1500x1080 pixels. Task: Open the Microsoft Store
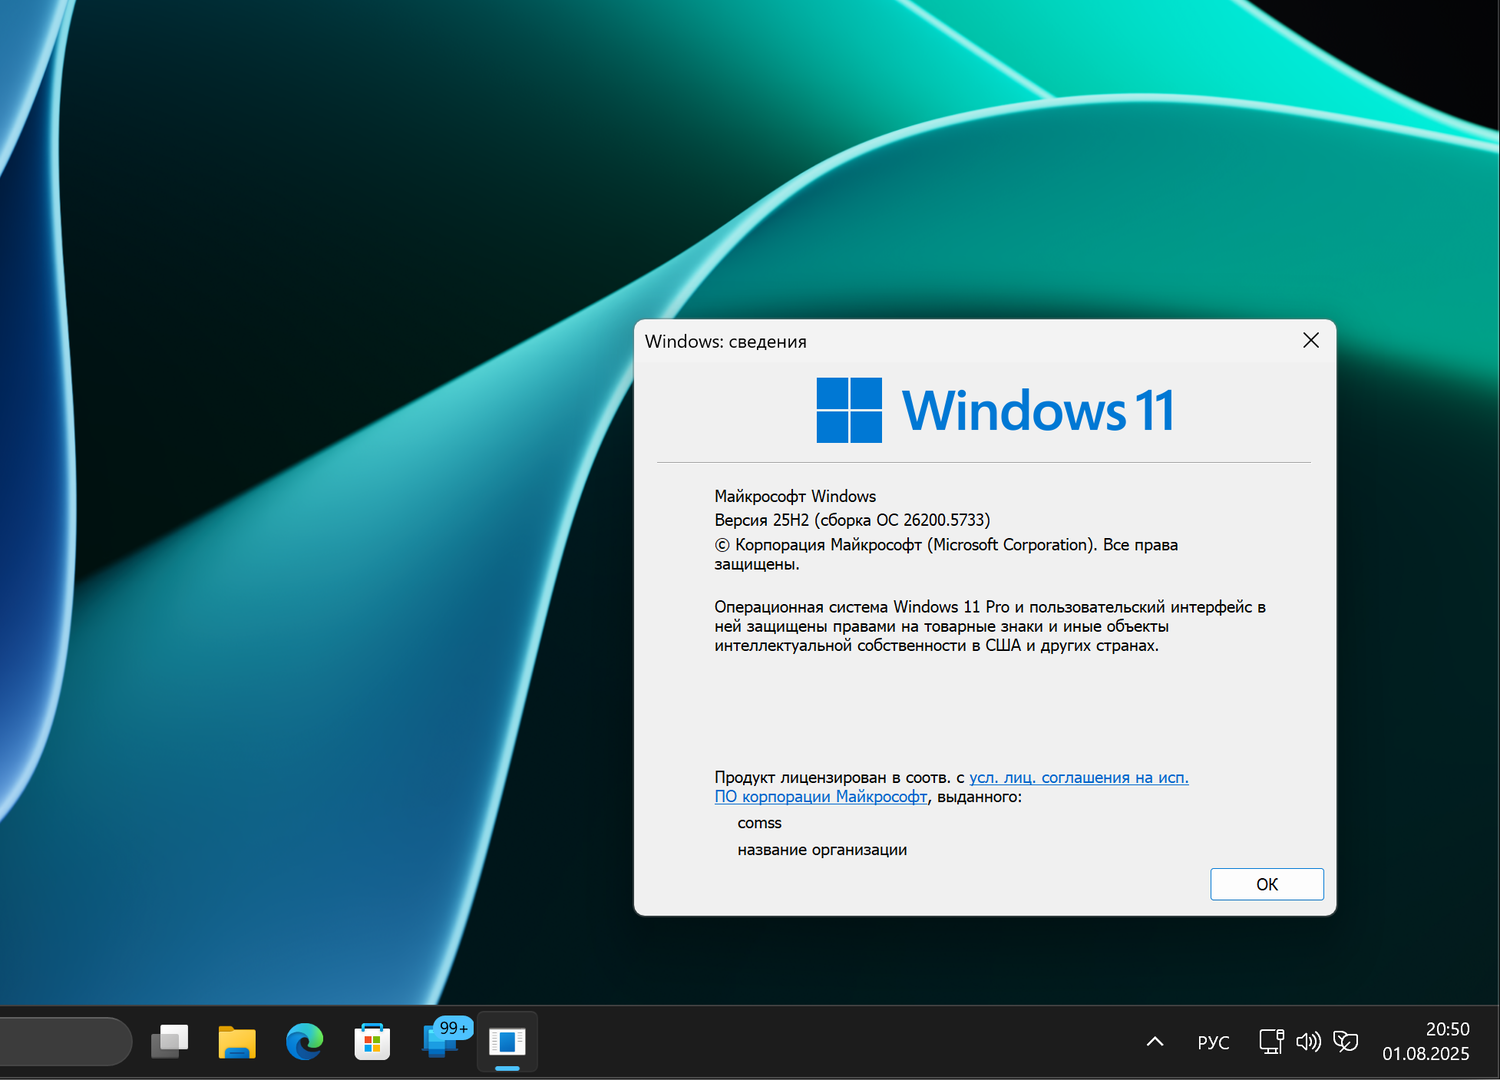pos(371,1041)
